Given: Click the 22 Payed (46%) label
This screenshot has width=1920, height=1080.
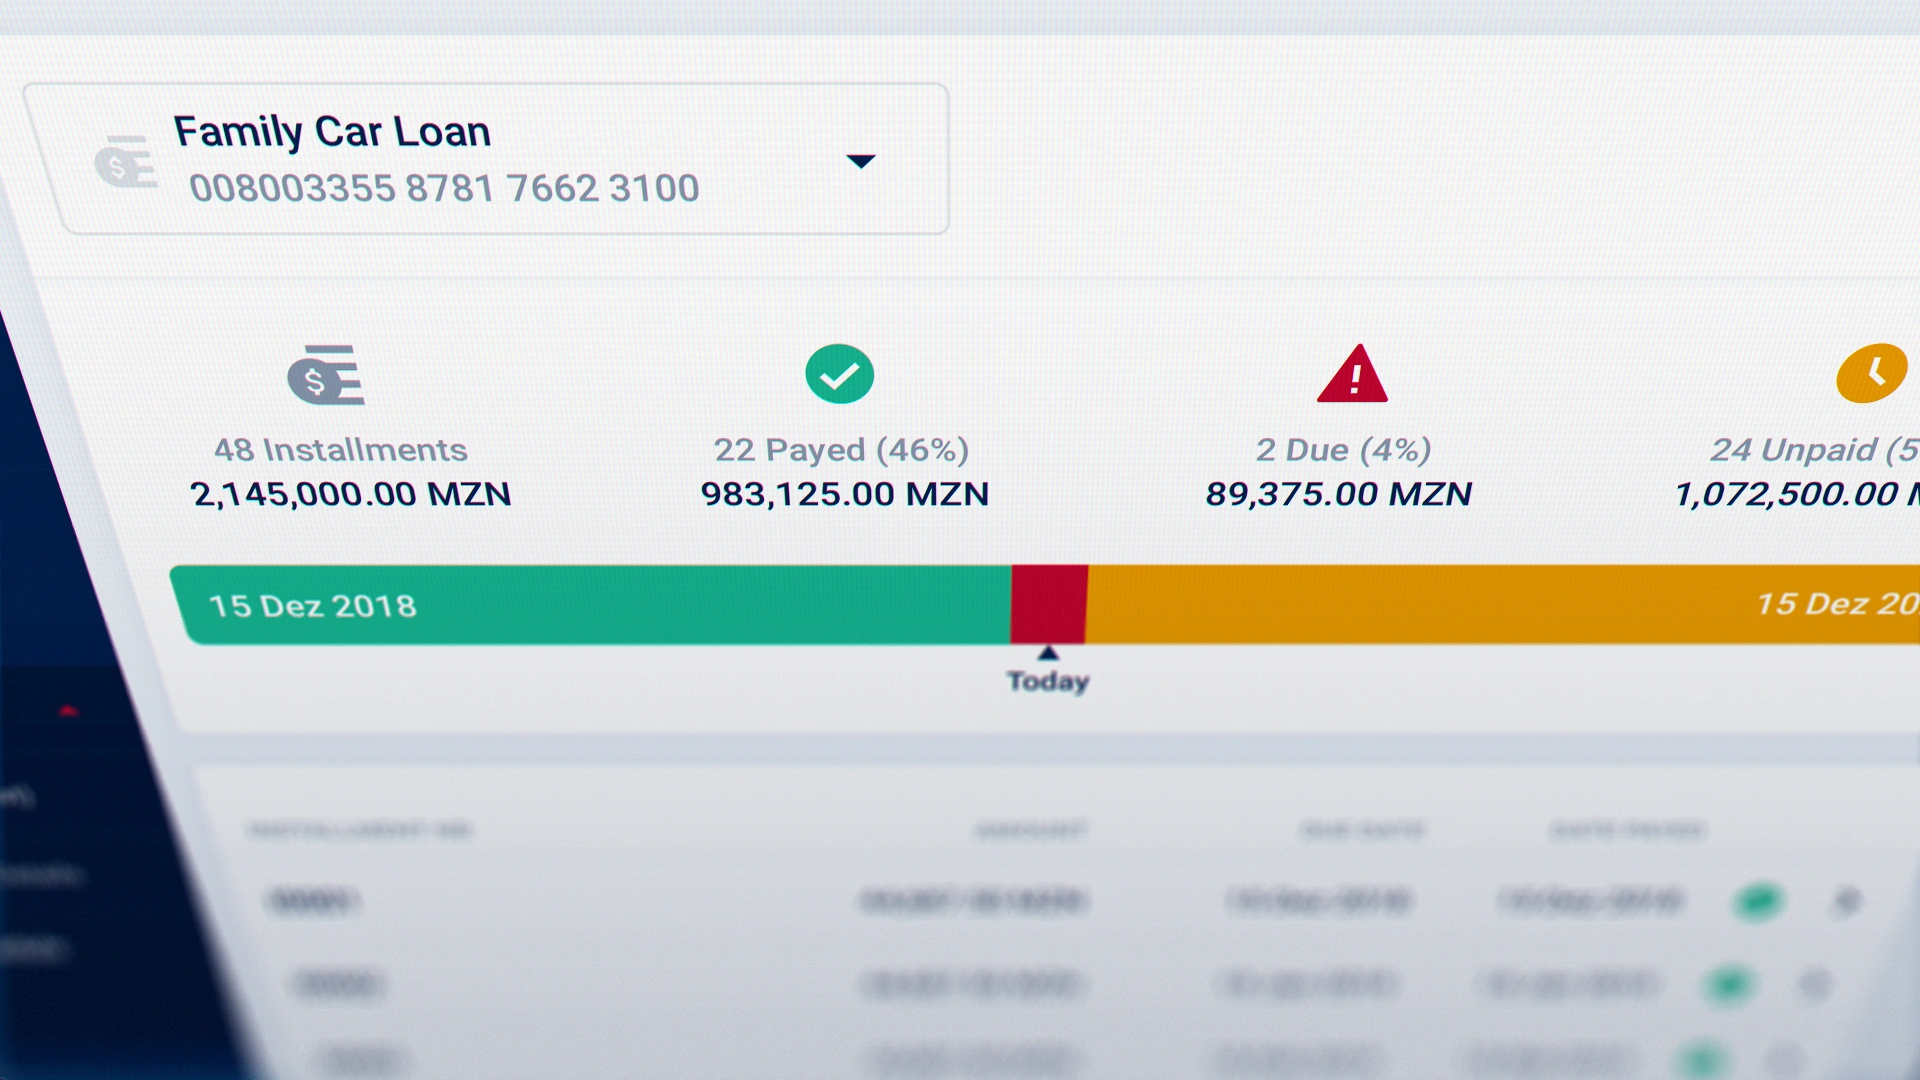Looking at the screenshot, I should click(x=841, y=450).
